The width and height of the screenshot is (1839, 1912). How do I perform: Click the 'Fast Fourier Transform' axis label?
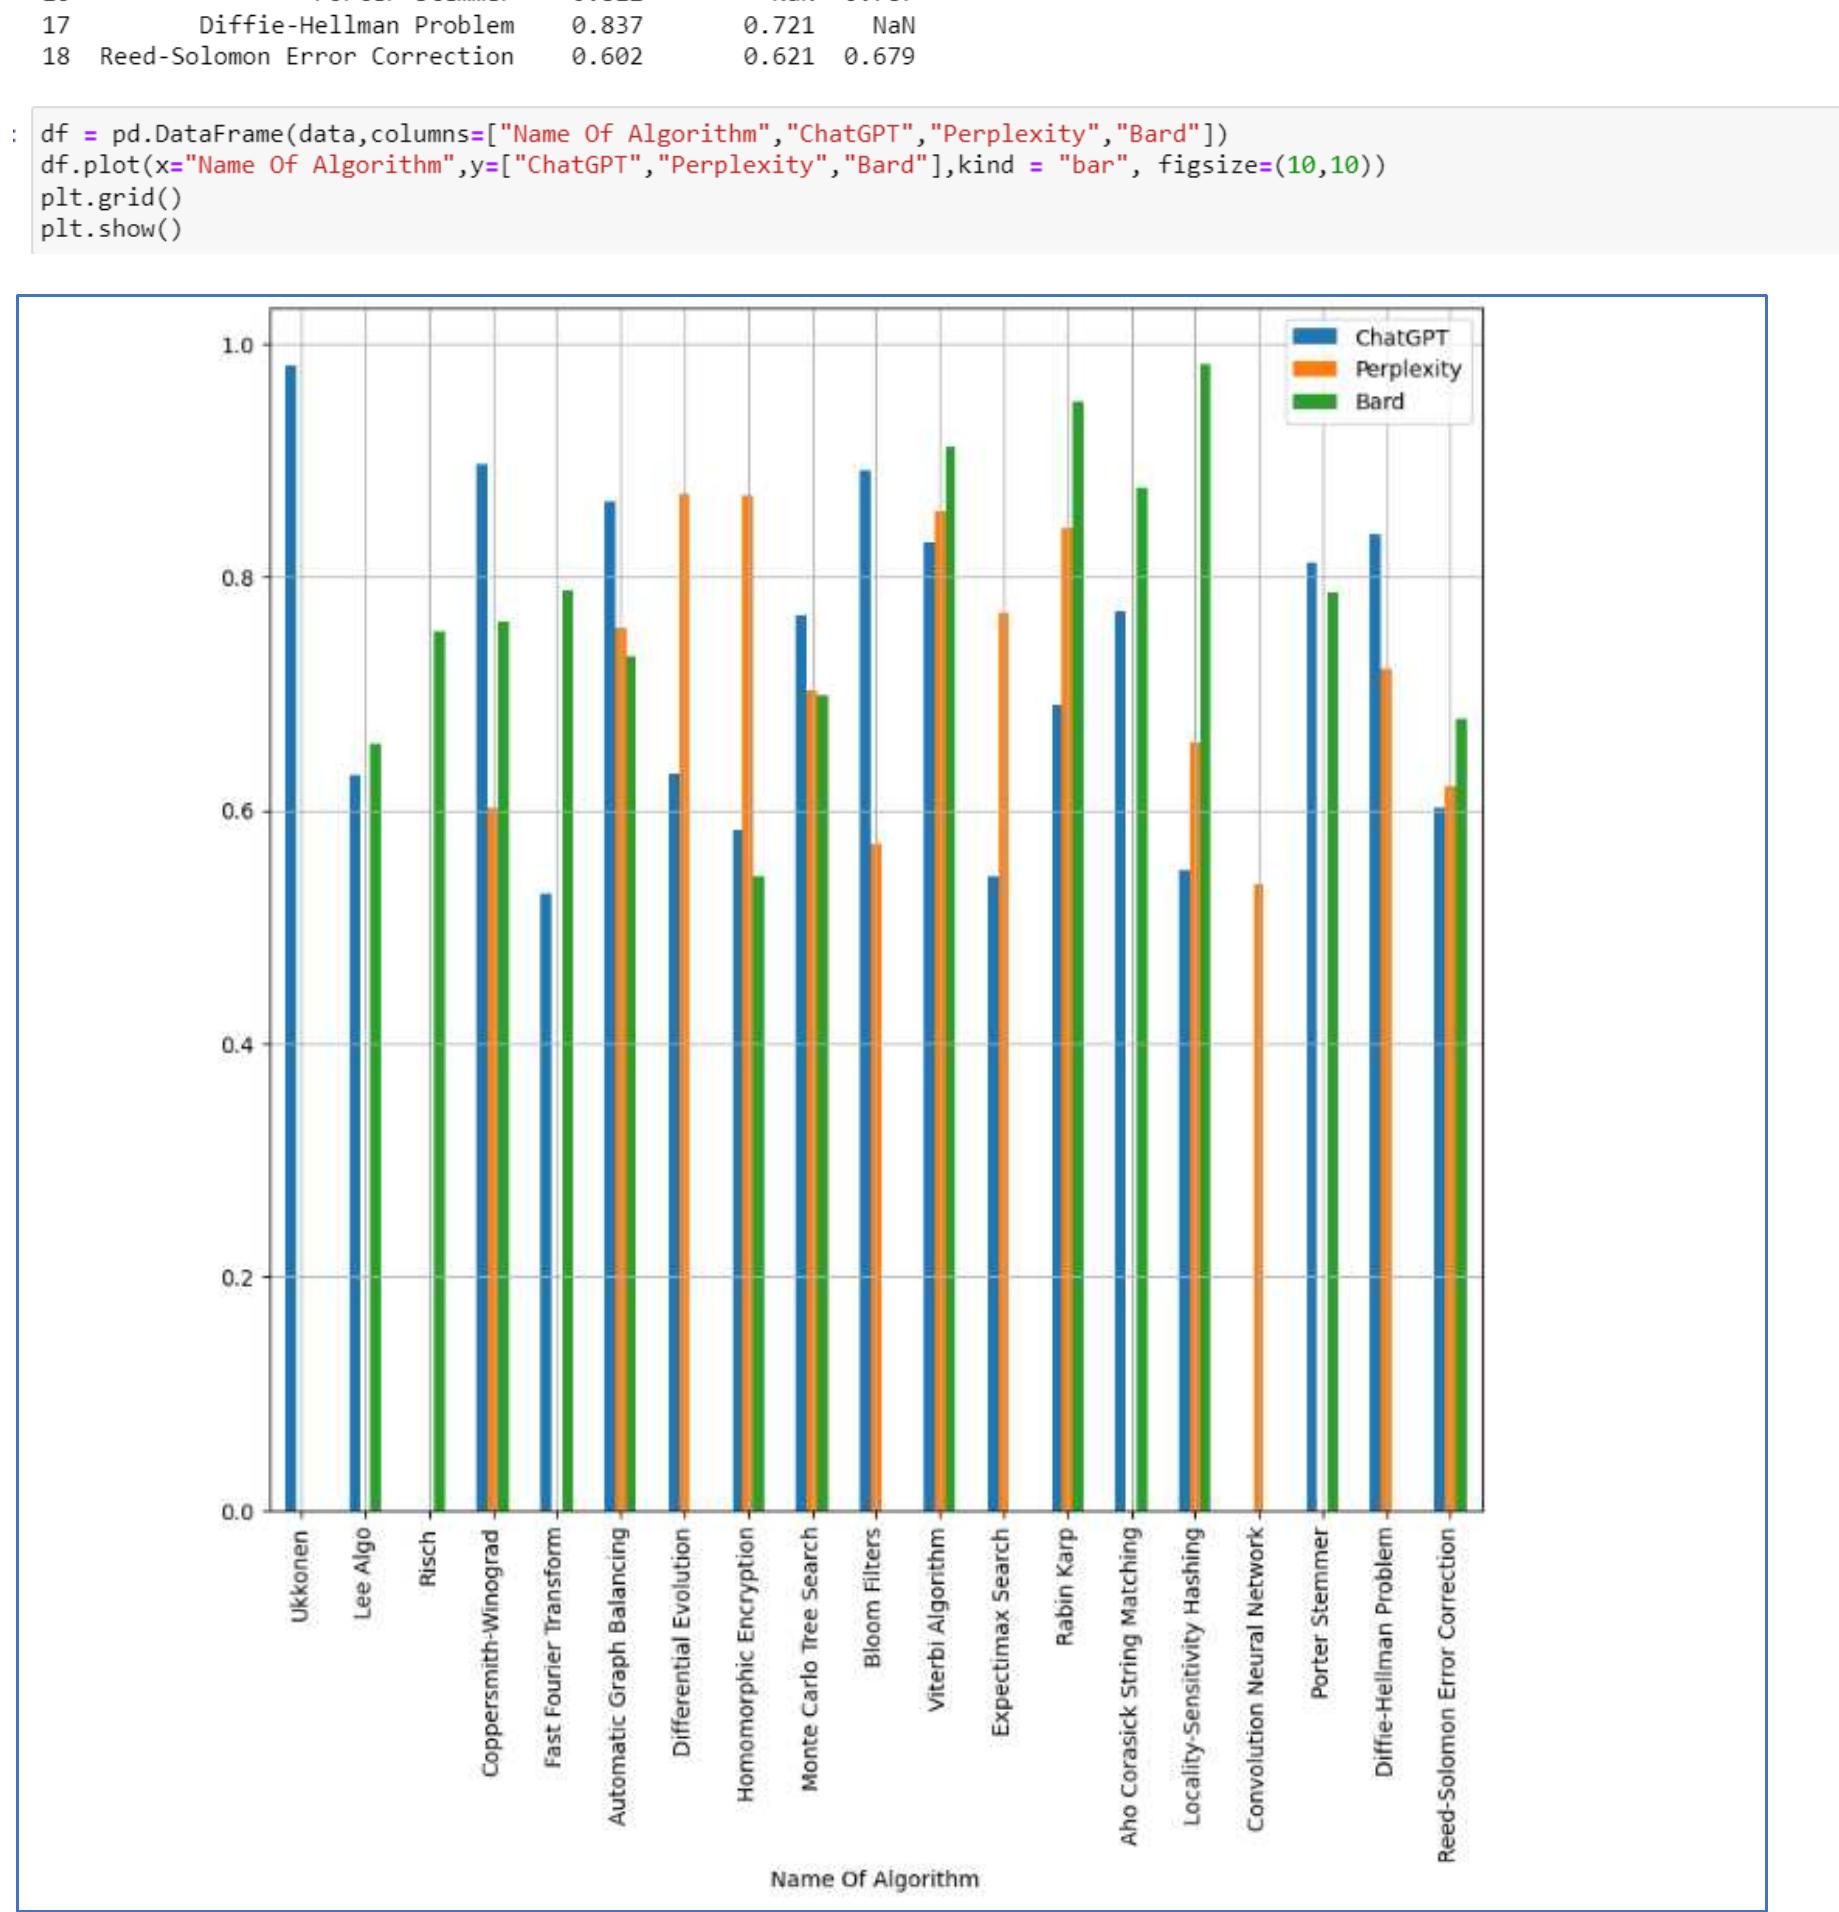click(553, 1648)
